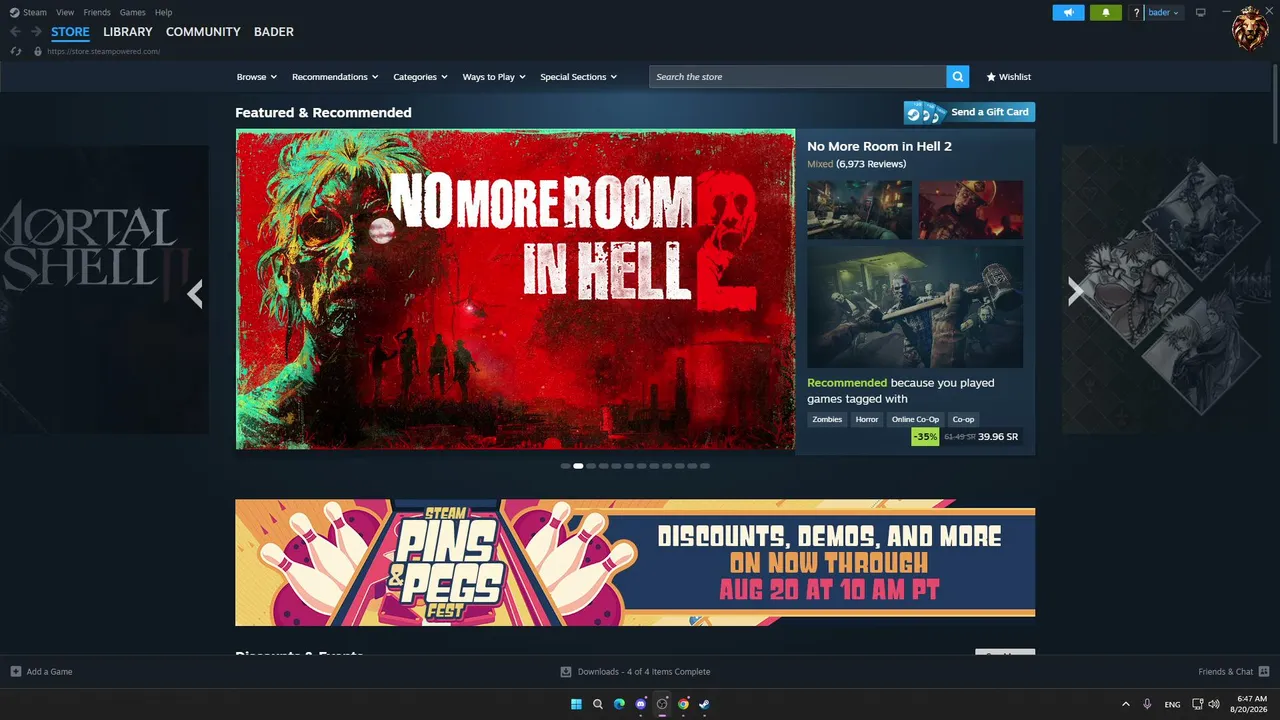Click the Steam icon in the taskbar
Viewport: 1280px width, 720px height.
[x=704, y=704]
